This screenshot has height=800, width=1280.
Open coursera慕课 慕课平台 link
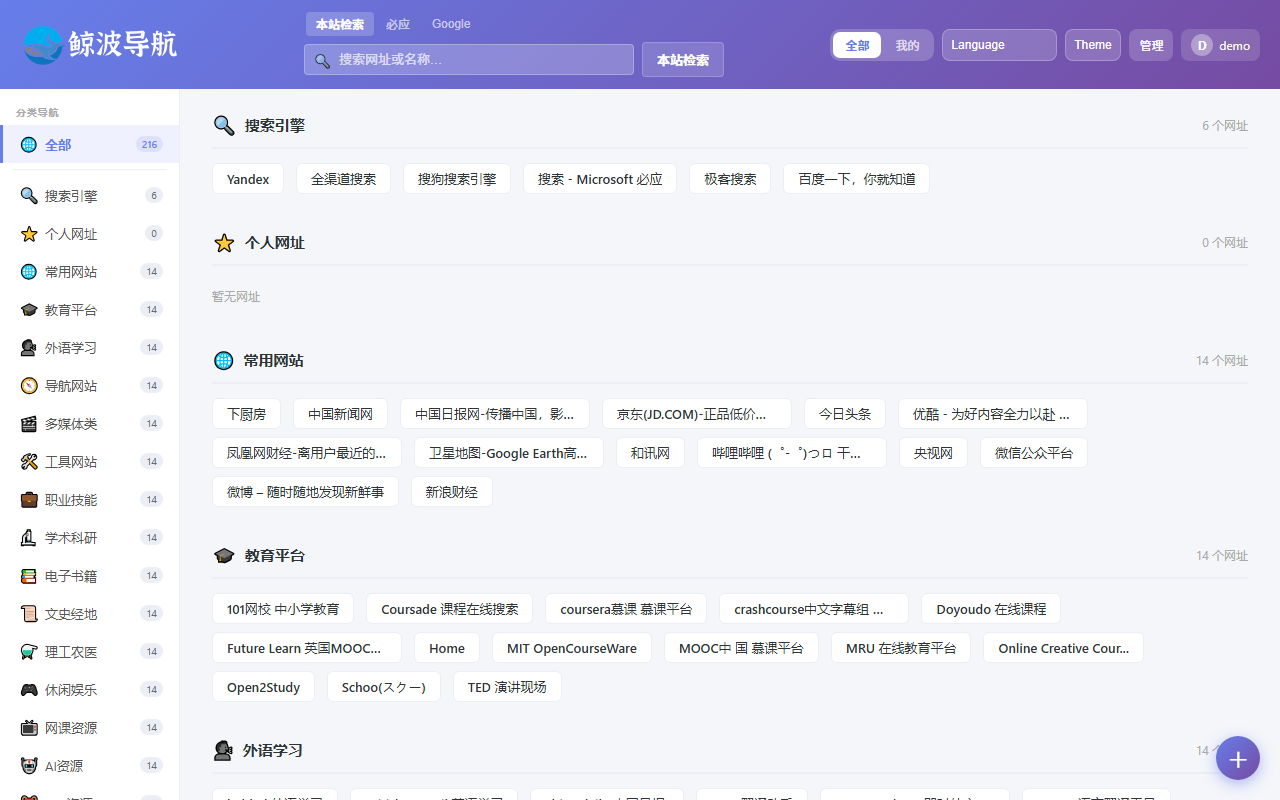pyautogui.click(x=626, y=609)
